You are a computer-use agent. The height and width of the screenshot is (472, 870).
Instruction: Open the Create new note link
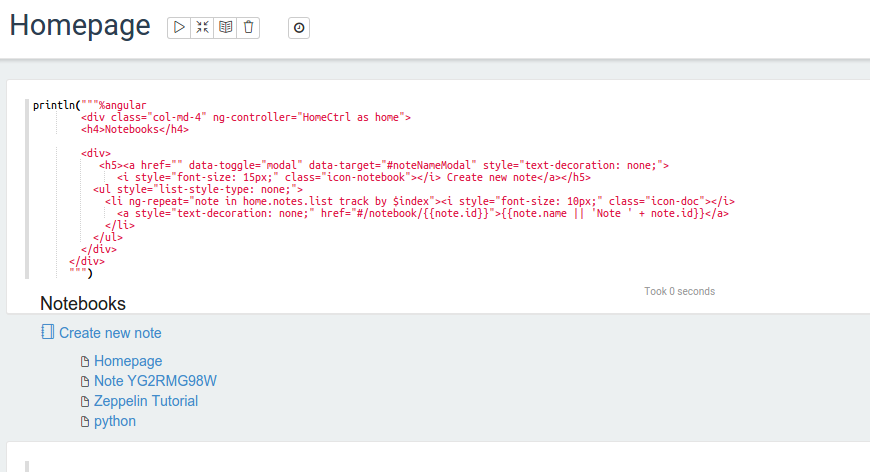110,333
